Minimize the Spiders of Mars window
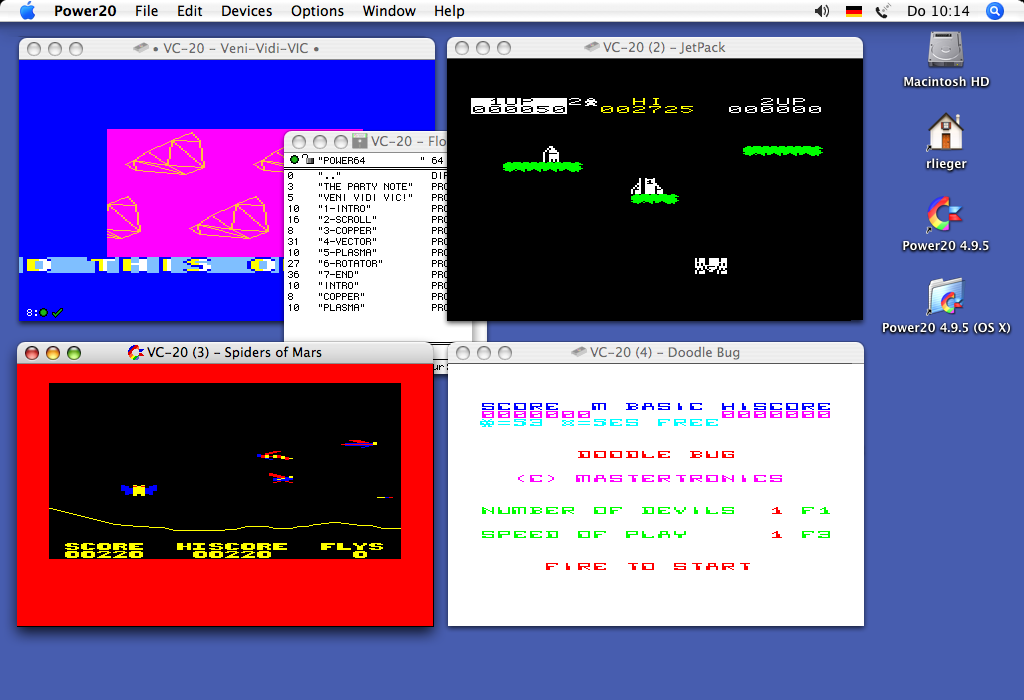 (x=53, y=353)
